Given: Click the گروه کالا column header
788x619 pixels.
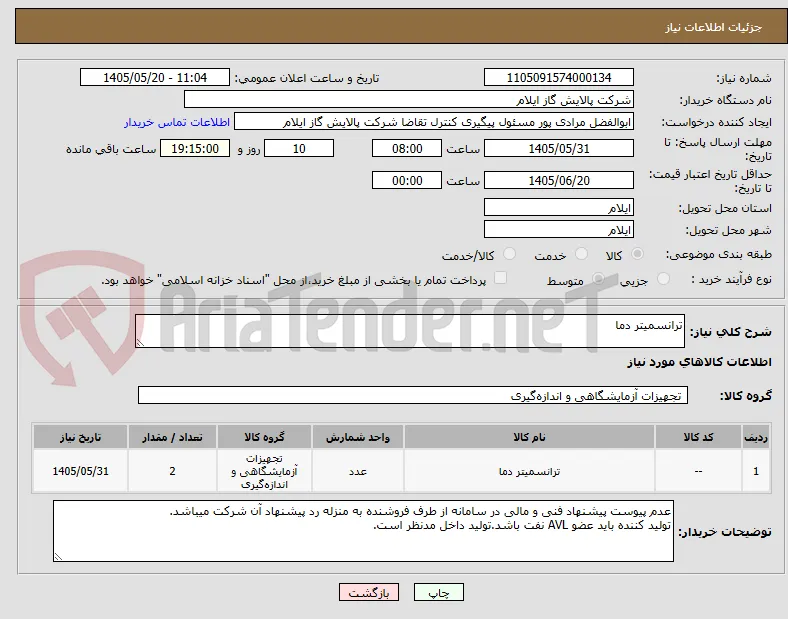Looking at the screenshot, I should 264,437.
